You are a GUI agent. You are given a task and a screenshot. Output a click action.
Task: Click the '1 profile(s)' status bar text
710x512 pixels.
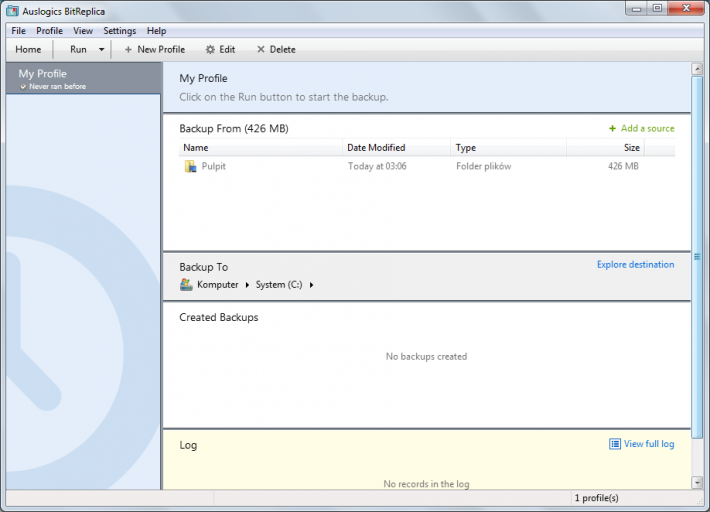(596, 498)
